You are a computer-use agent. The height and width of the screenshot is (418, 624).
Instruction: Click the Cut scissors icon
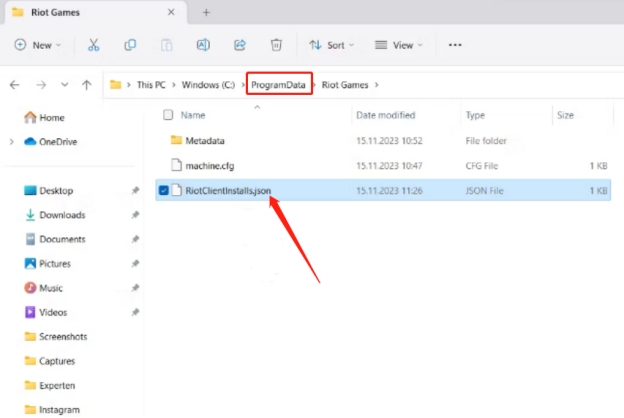93,45
